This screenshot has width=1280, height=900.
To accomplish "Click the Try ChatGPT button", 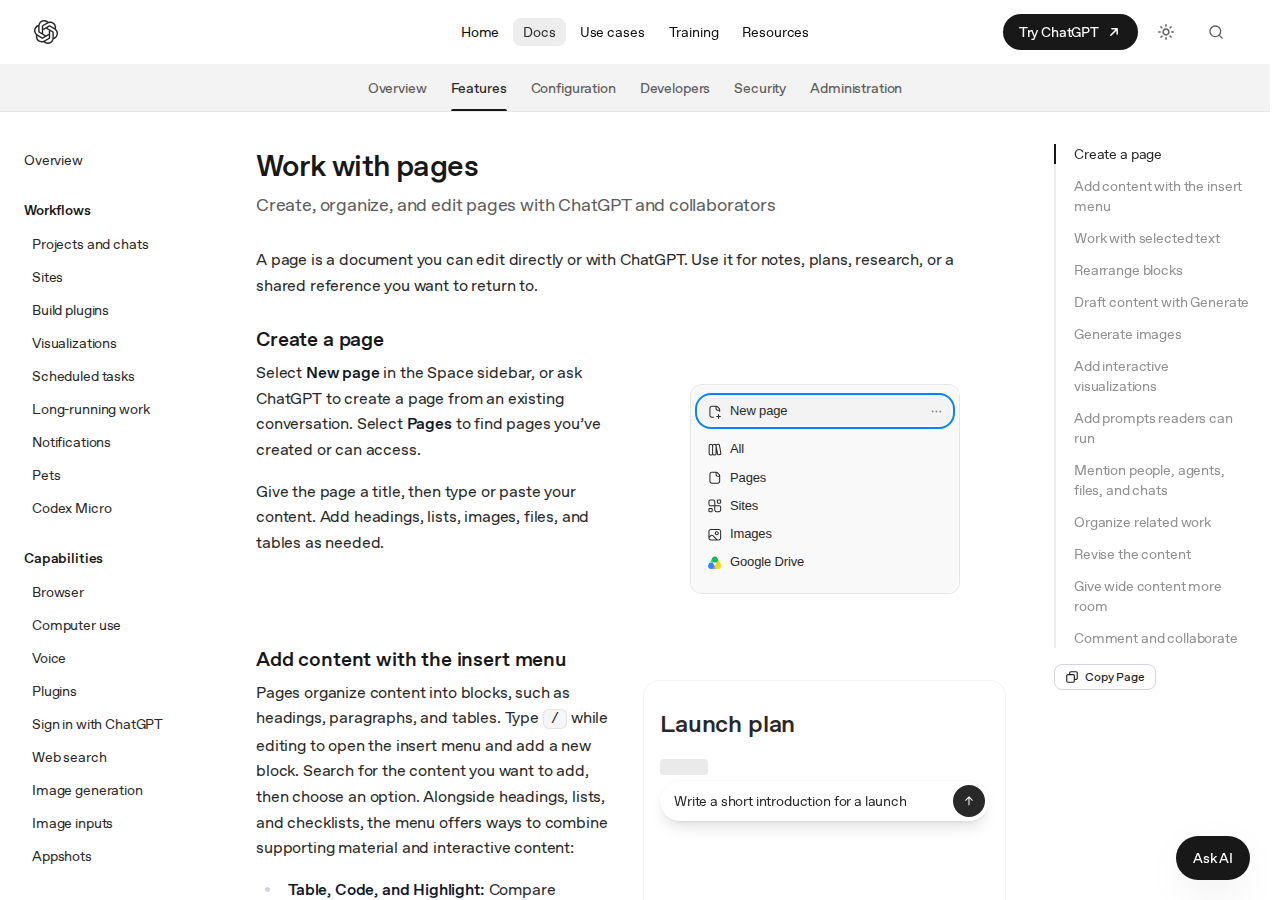I will point(1070,32).
